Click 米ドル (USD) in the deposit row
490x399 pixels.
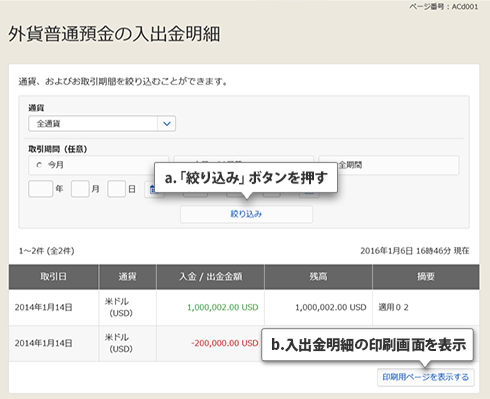[119, 307]
